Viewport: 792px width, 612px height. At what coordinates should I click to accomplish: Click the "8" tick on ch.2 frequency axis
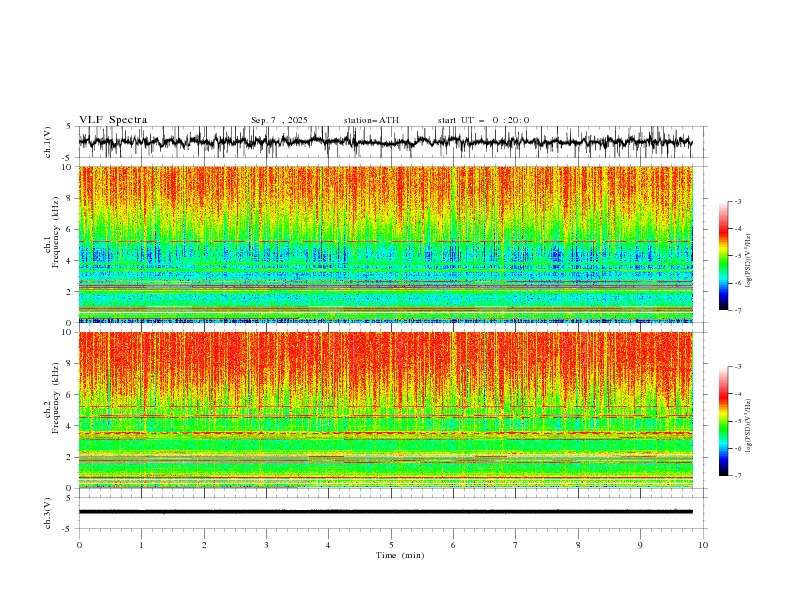70,364
